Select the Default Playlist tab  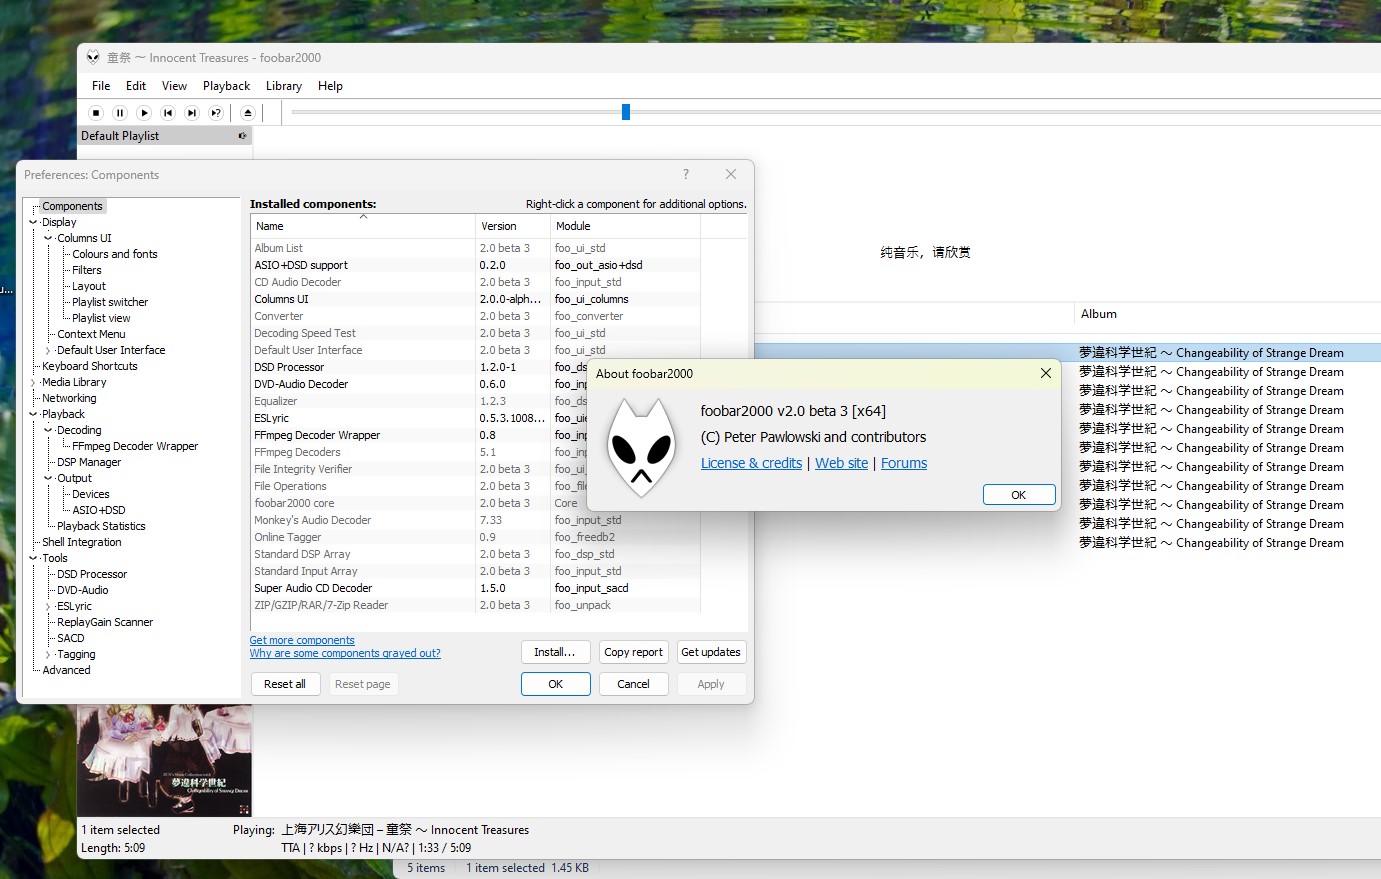click(165, 136)
